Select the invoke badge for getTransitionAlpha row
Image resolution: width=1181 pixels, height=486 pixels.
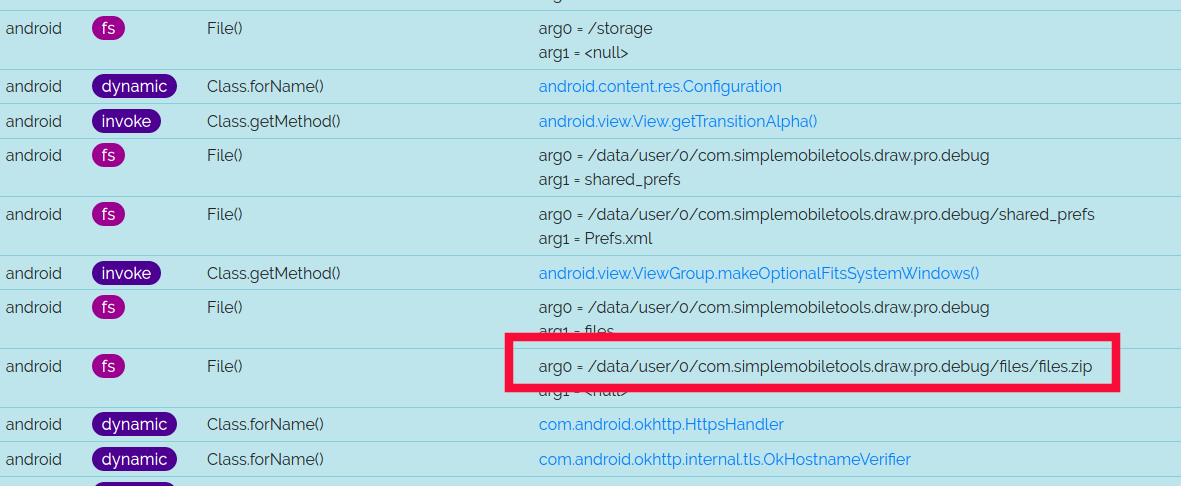click(x=127, y=122)
